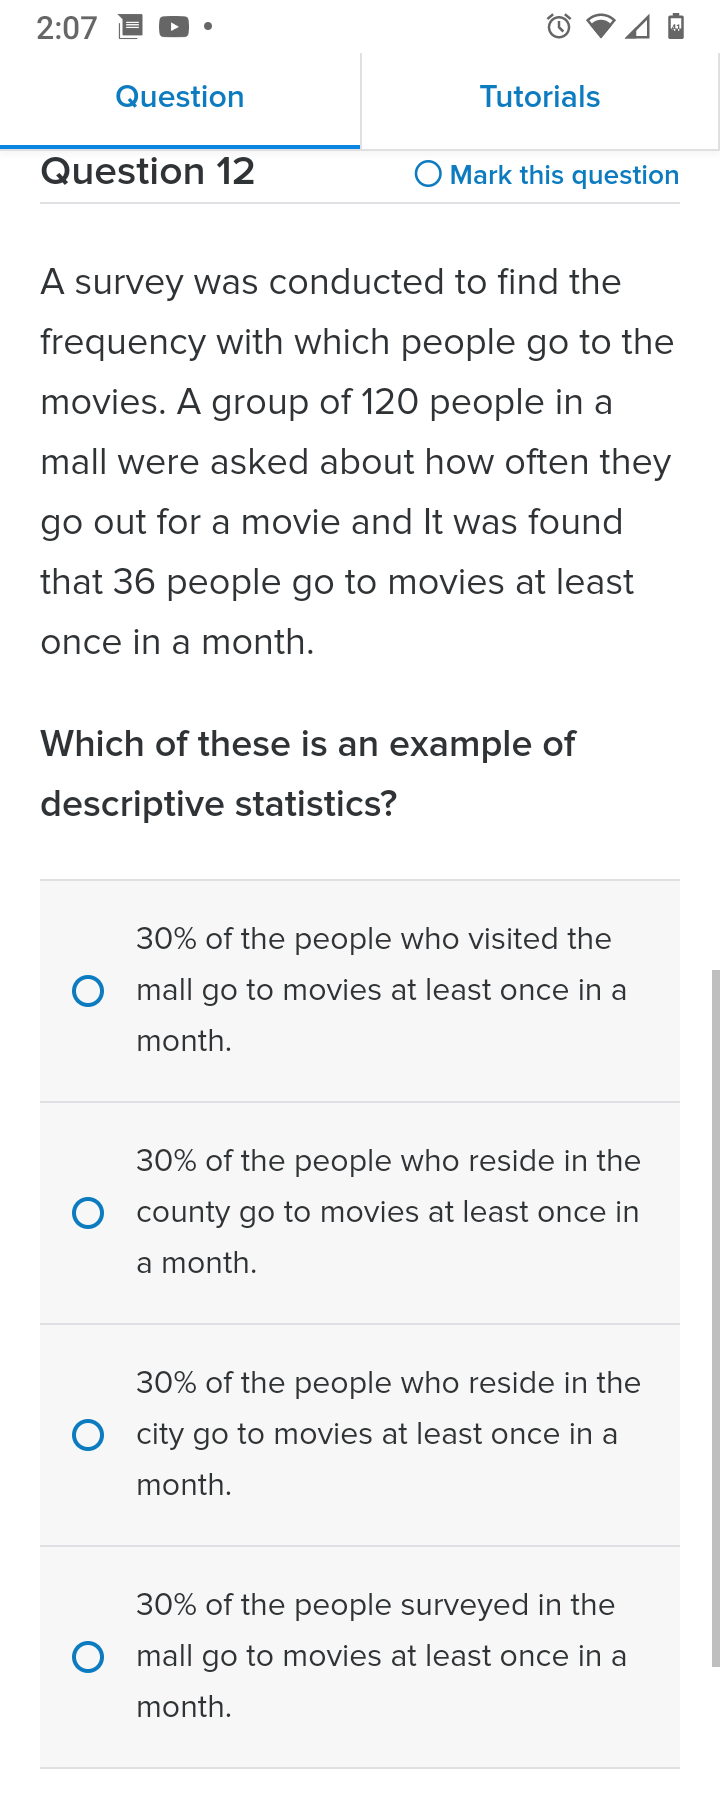Screen dimensions: 720x1800
Task: Tap the circle icon beside Mark this question
Action: pyautogui.click(x=428, y=174)
